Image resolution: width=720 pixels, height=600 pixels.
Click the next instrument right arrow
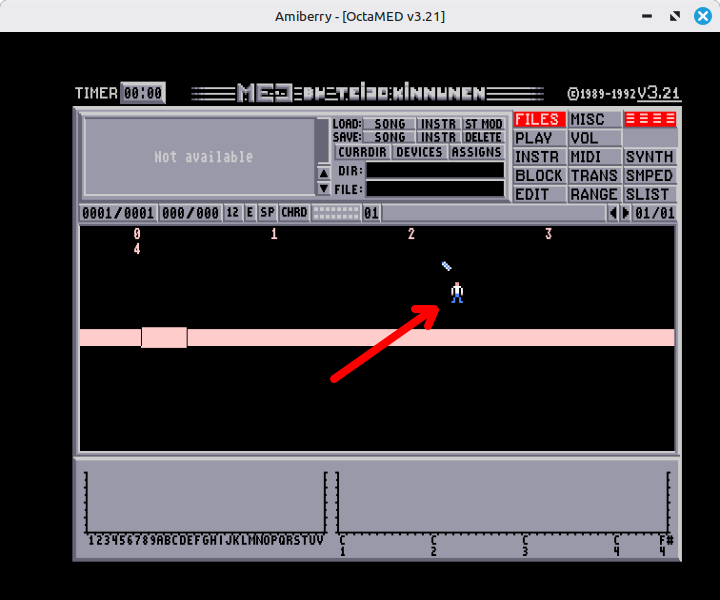point(625,213)
